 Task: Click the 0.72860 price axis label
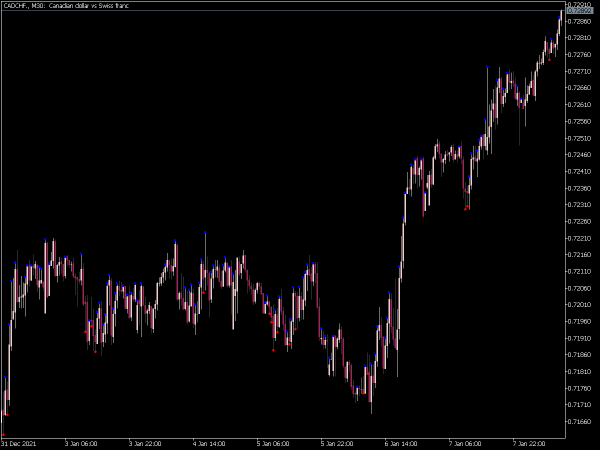[580, 21]
